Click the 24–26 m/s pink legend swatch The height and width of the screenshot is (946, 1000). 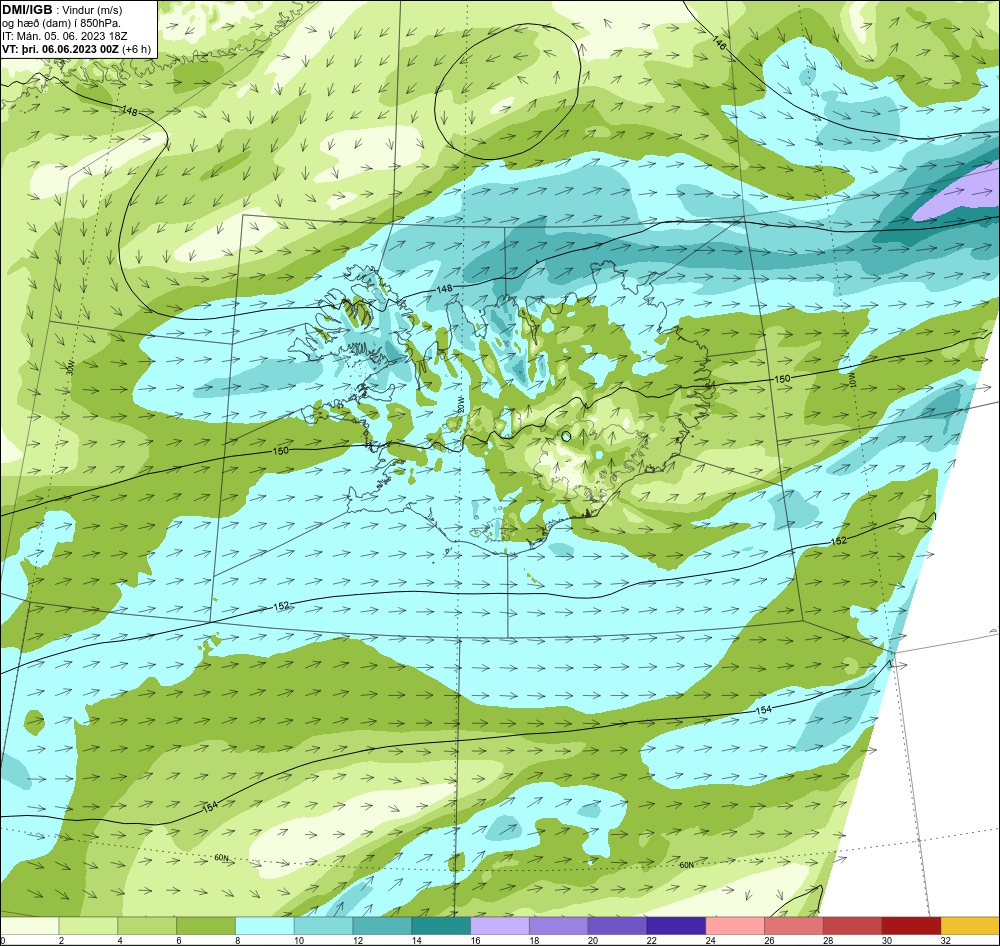(x=735, y=926)
